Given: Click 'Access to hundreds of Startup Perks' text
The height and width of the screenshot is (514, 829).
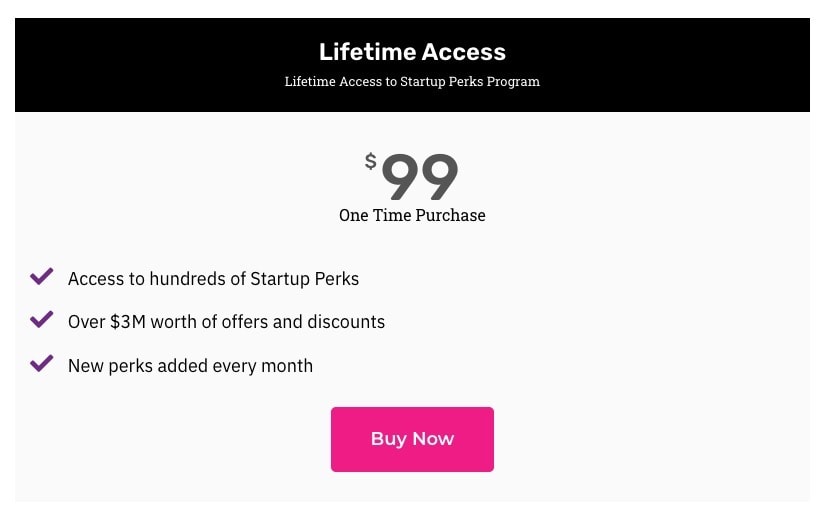Looking at the screenshot, I should tap(213, 279).
